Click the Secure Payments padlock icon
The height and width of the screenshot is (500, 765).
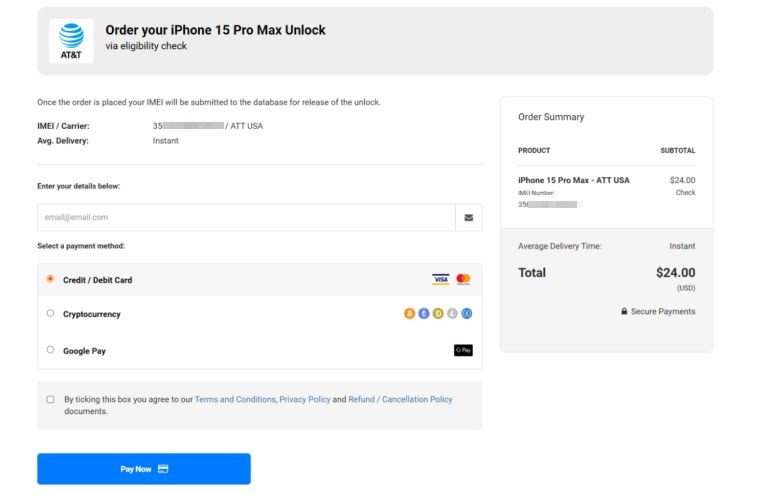(624, 312)
